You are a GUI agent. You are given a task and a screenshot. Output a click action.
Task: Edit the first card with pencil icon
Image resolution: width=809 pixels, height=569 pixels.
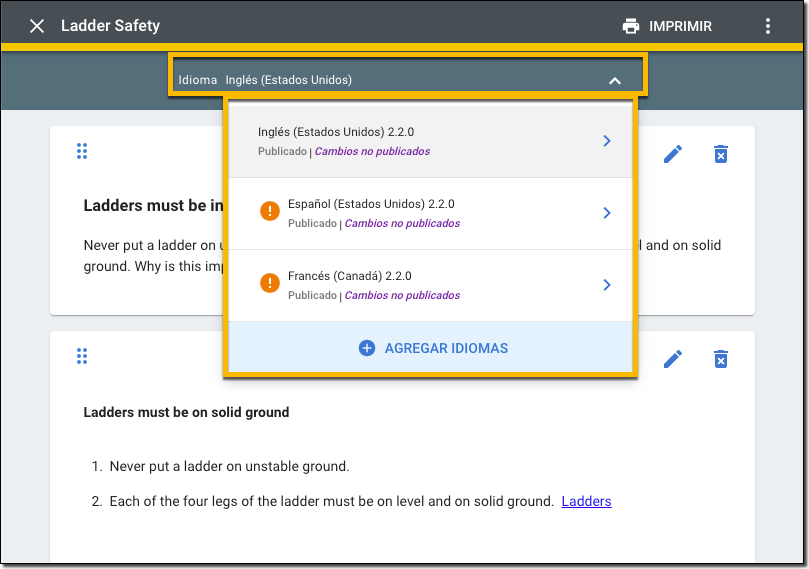[x=673, y=153]
